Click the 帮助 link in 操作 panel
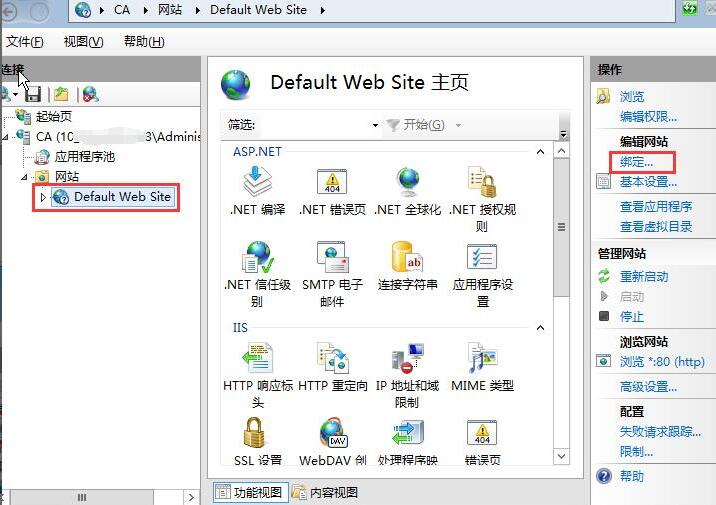Screen dimensions: 716x505 [x=632, y=476]
